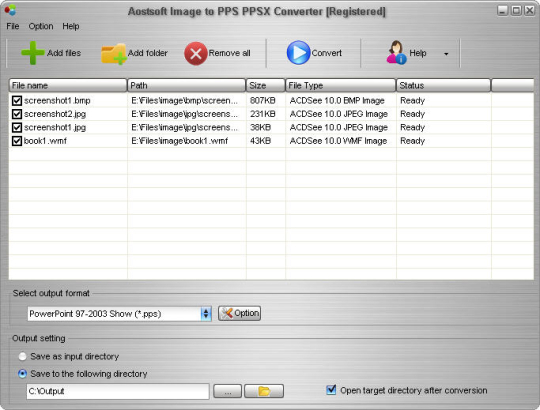Start conversion with the blue Convert icon
This screenshot has width=540, height=410.
298,53
